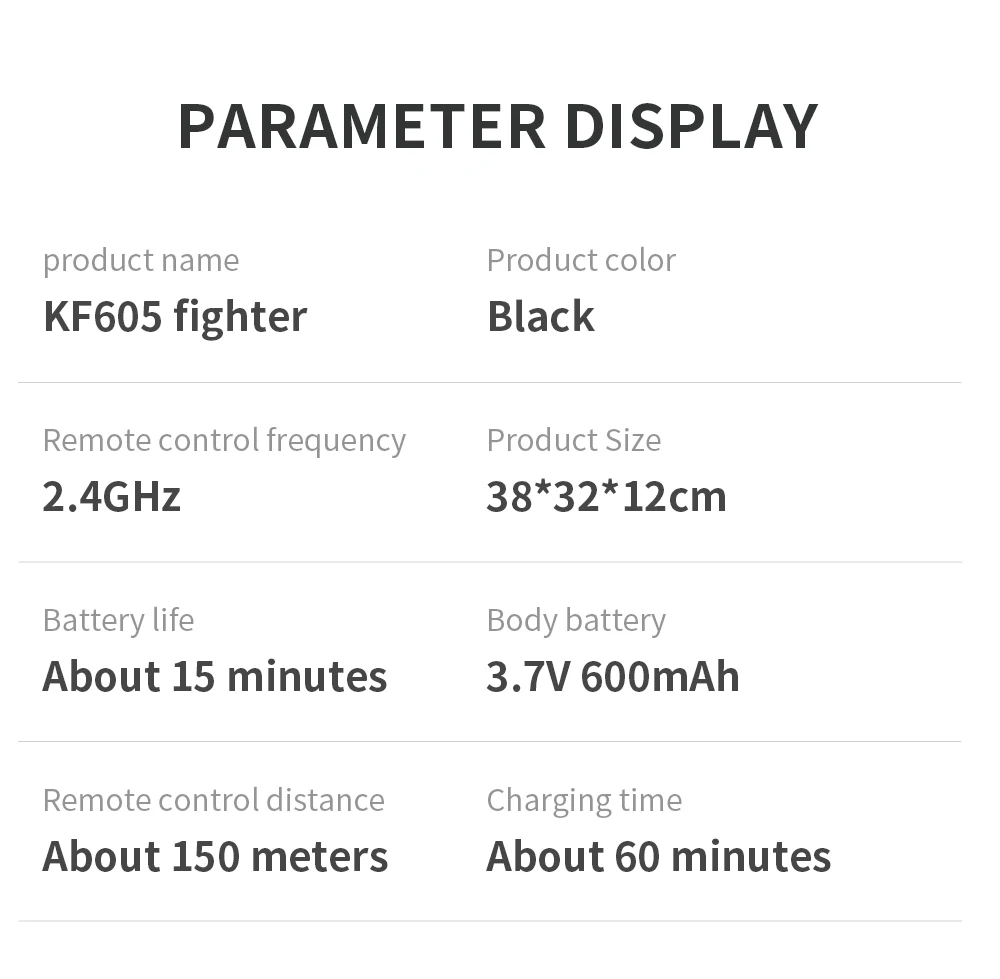Select the 38*32*12cm size value

(606, 497)
